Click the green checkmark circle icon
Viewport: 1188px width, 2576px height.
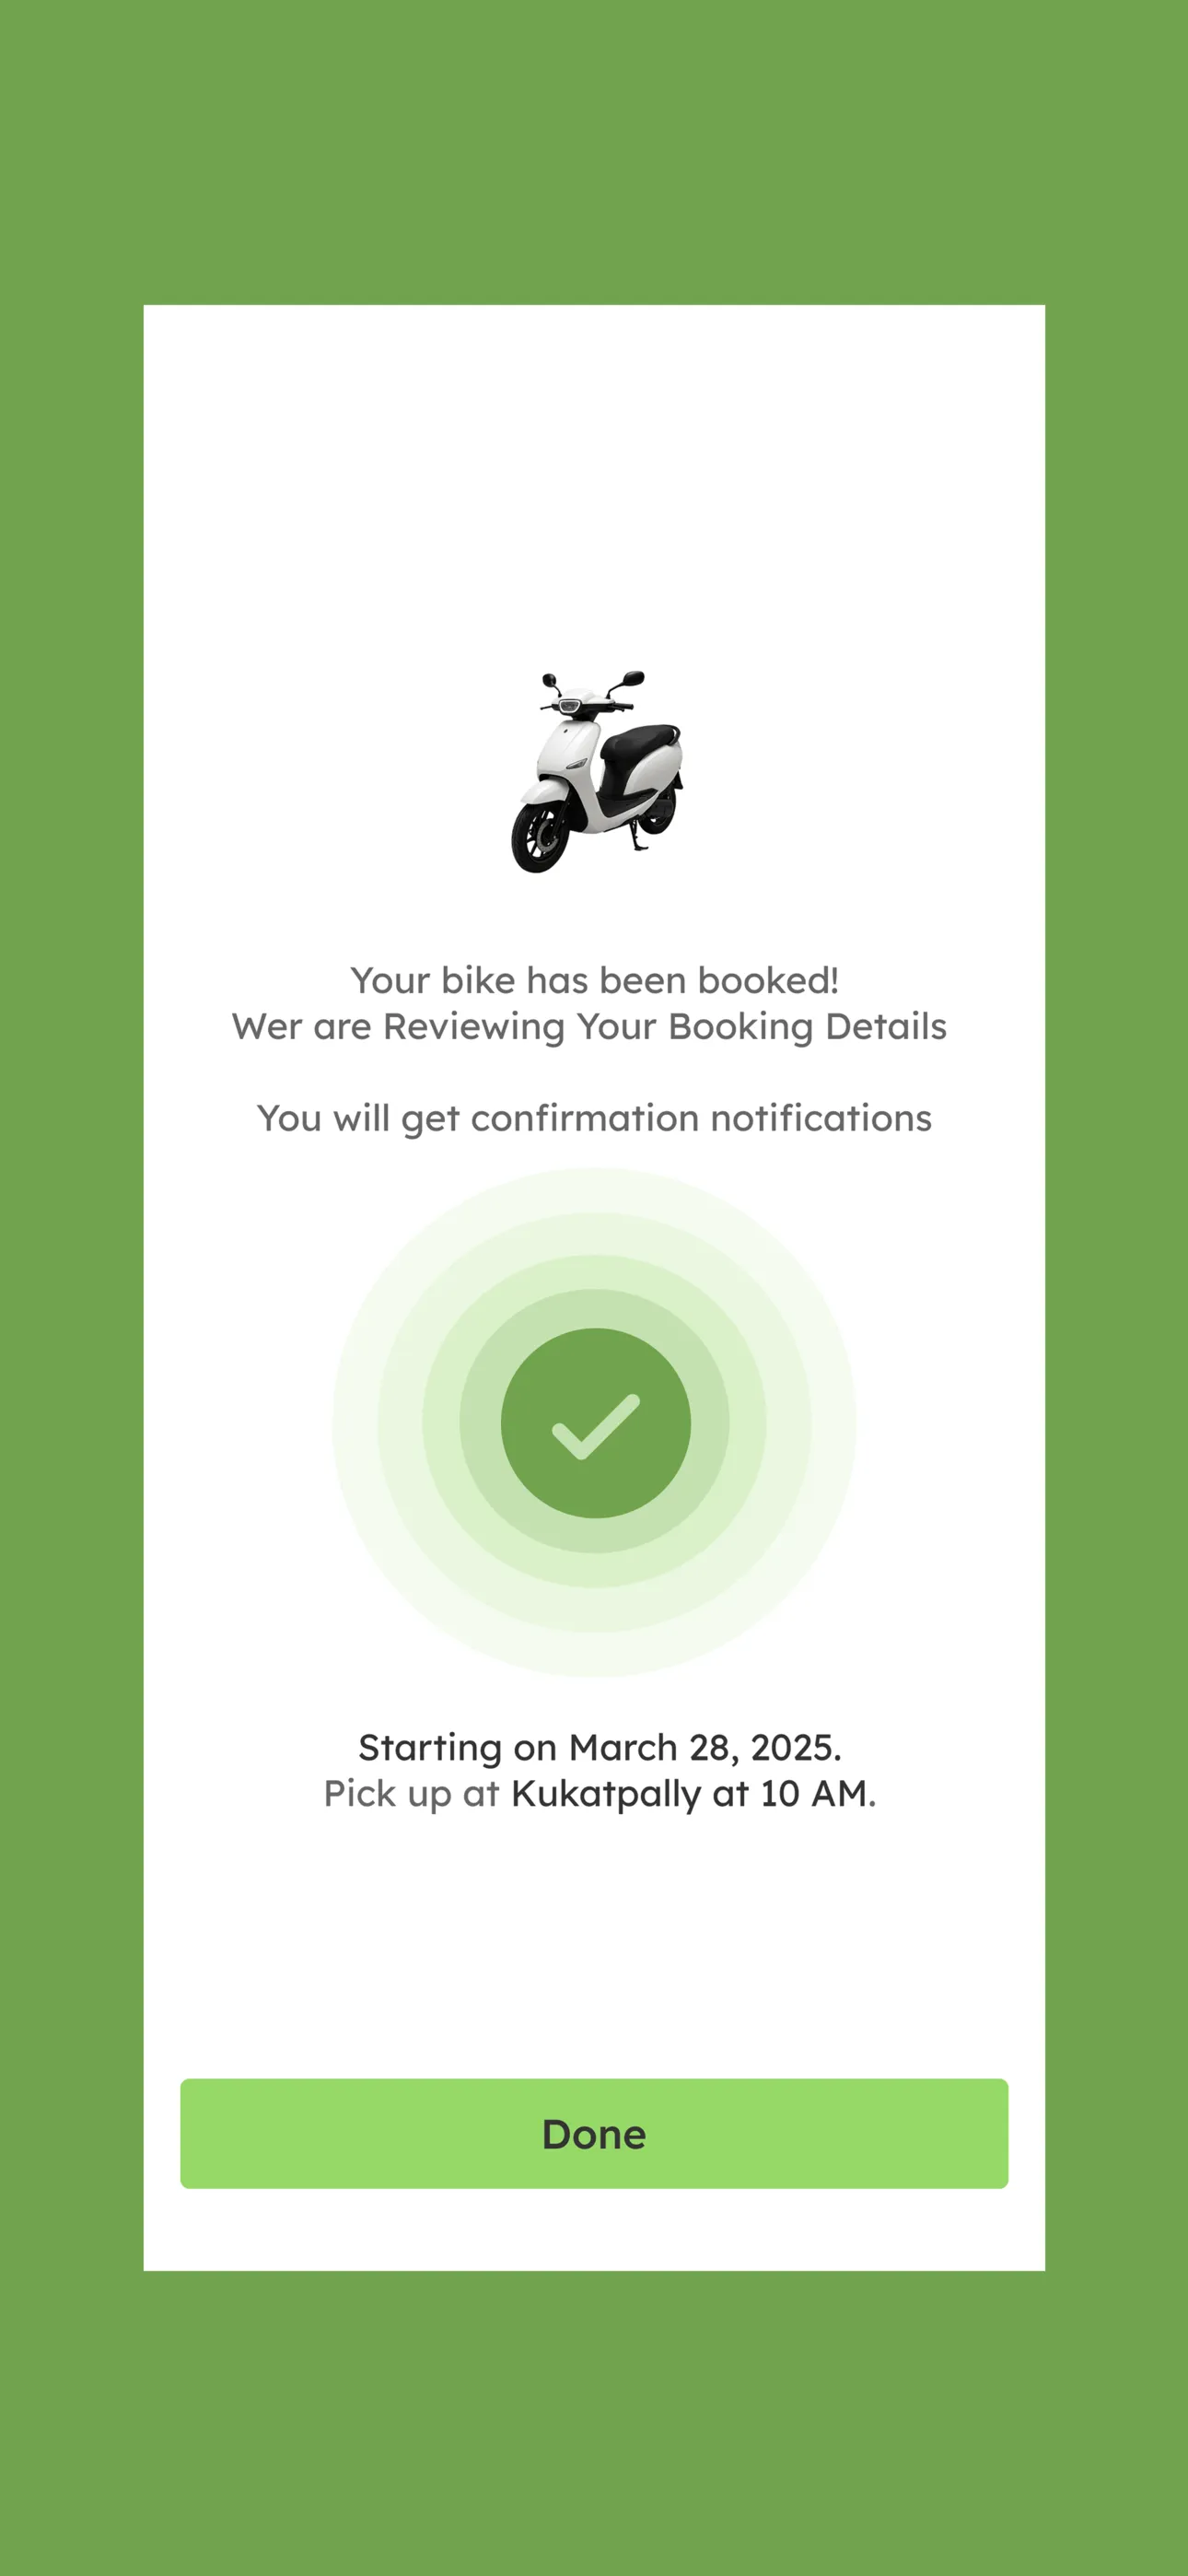pos(595,1422)
